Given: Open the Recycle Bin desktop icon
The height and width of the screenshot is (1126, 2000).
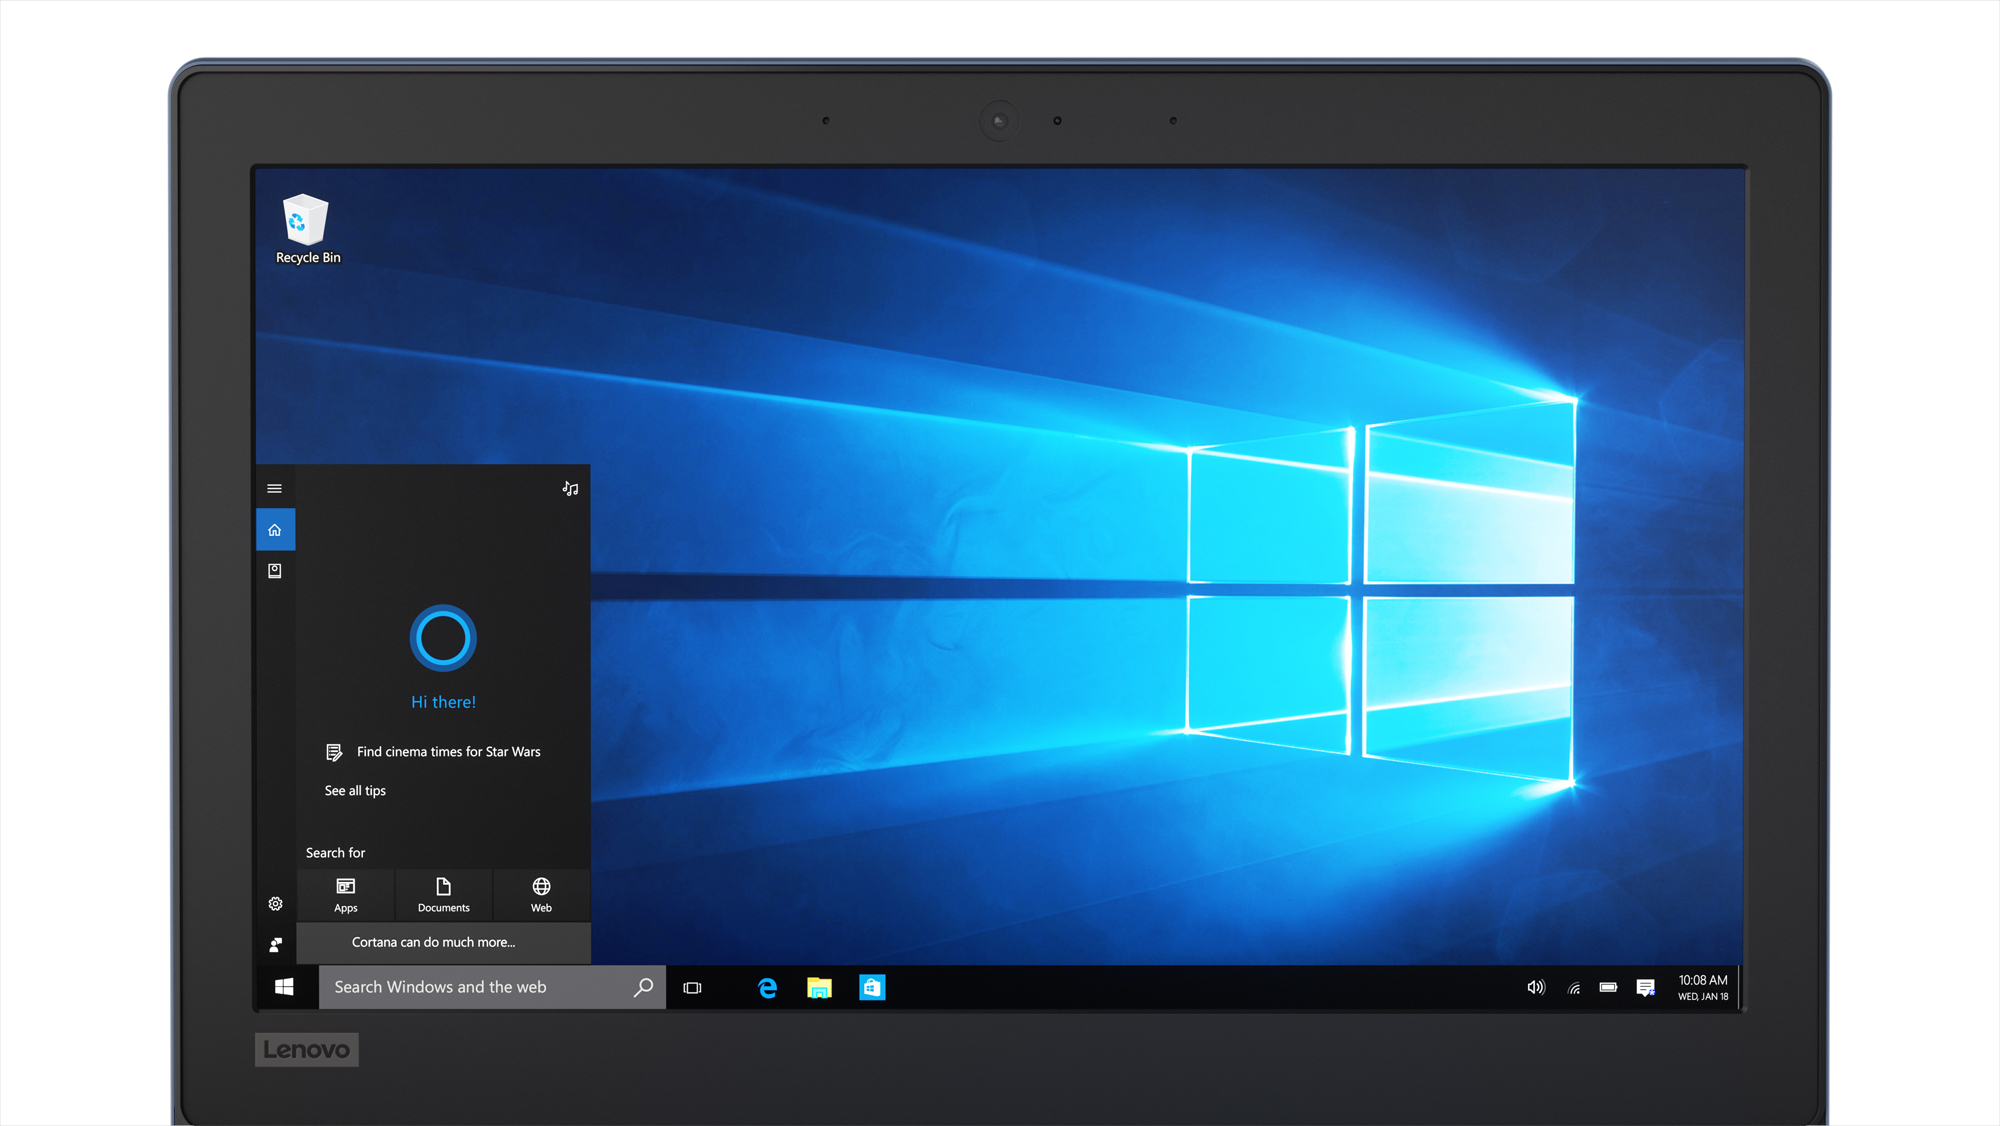Looking at the screenshot, I should [307, 229].
